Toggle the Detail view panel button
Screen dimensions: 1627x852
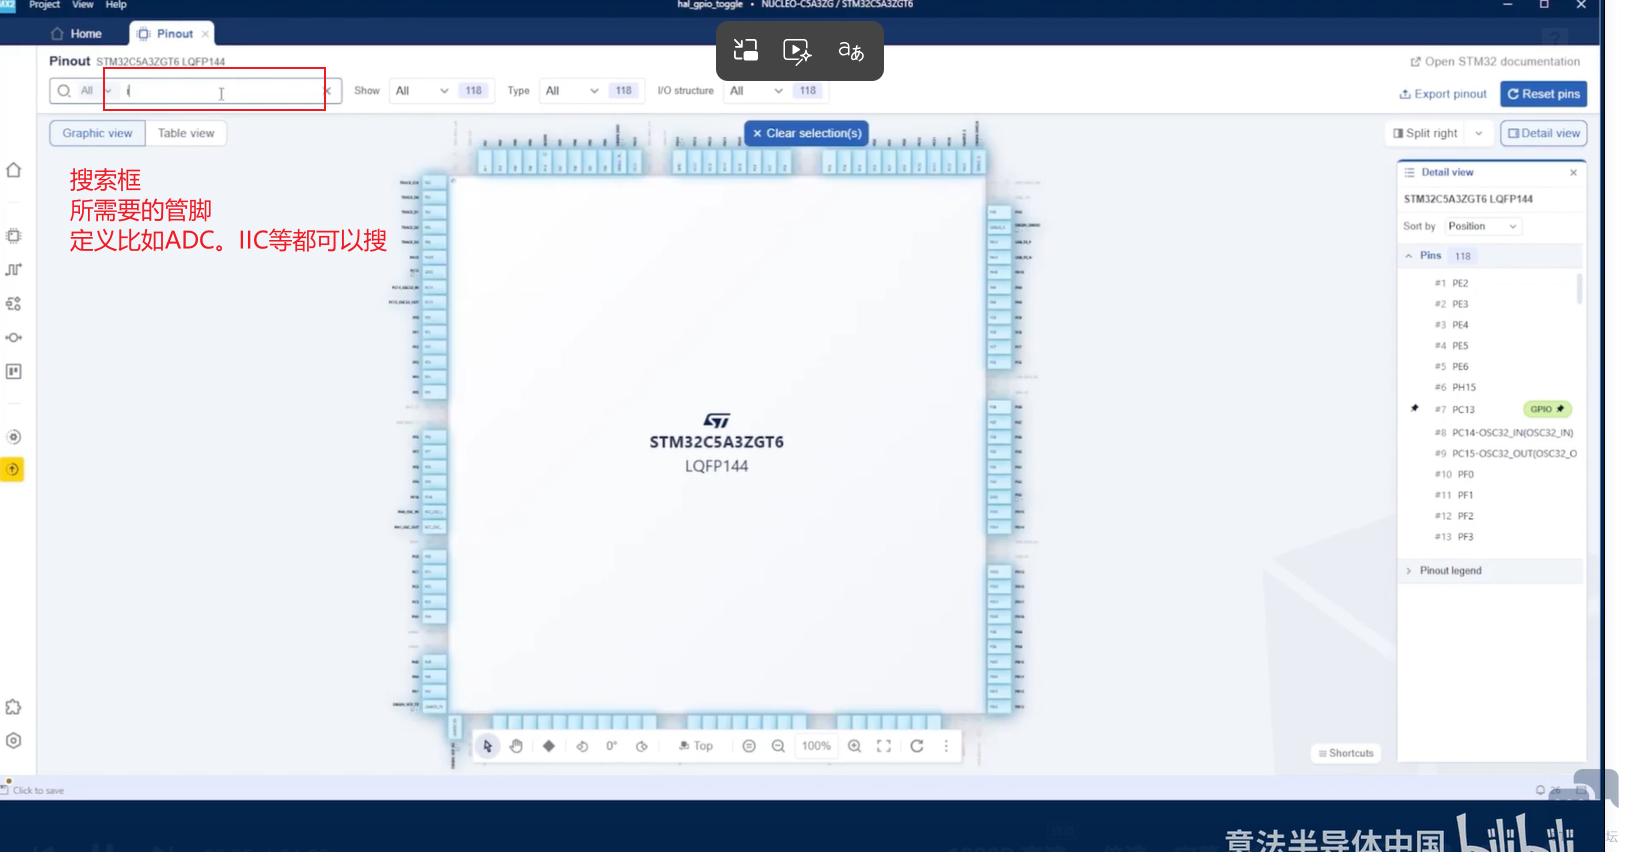pos(1544,133)
